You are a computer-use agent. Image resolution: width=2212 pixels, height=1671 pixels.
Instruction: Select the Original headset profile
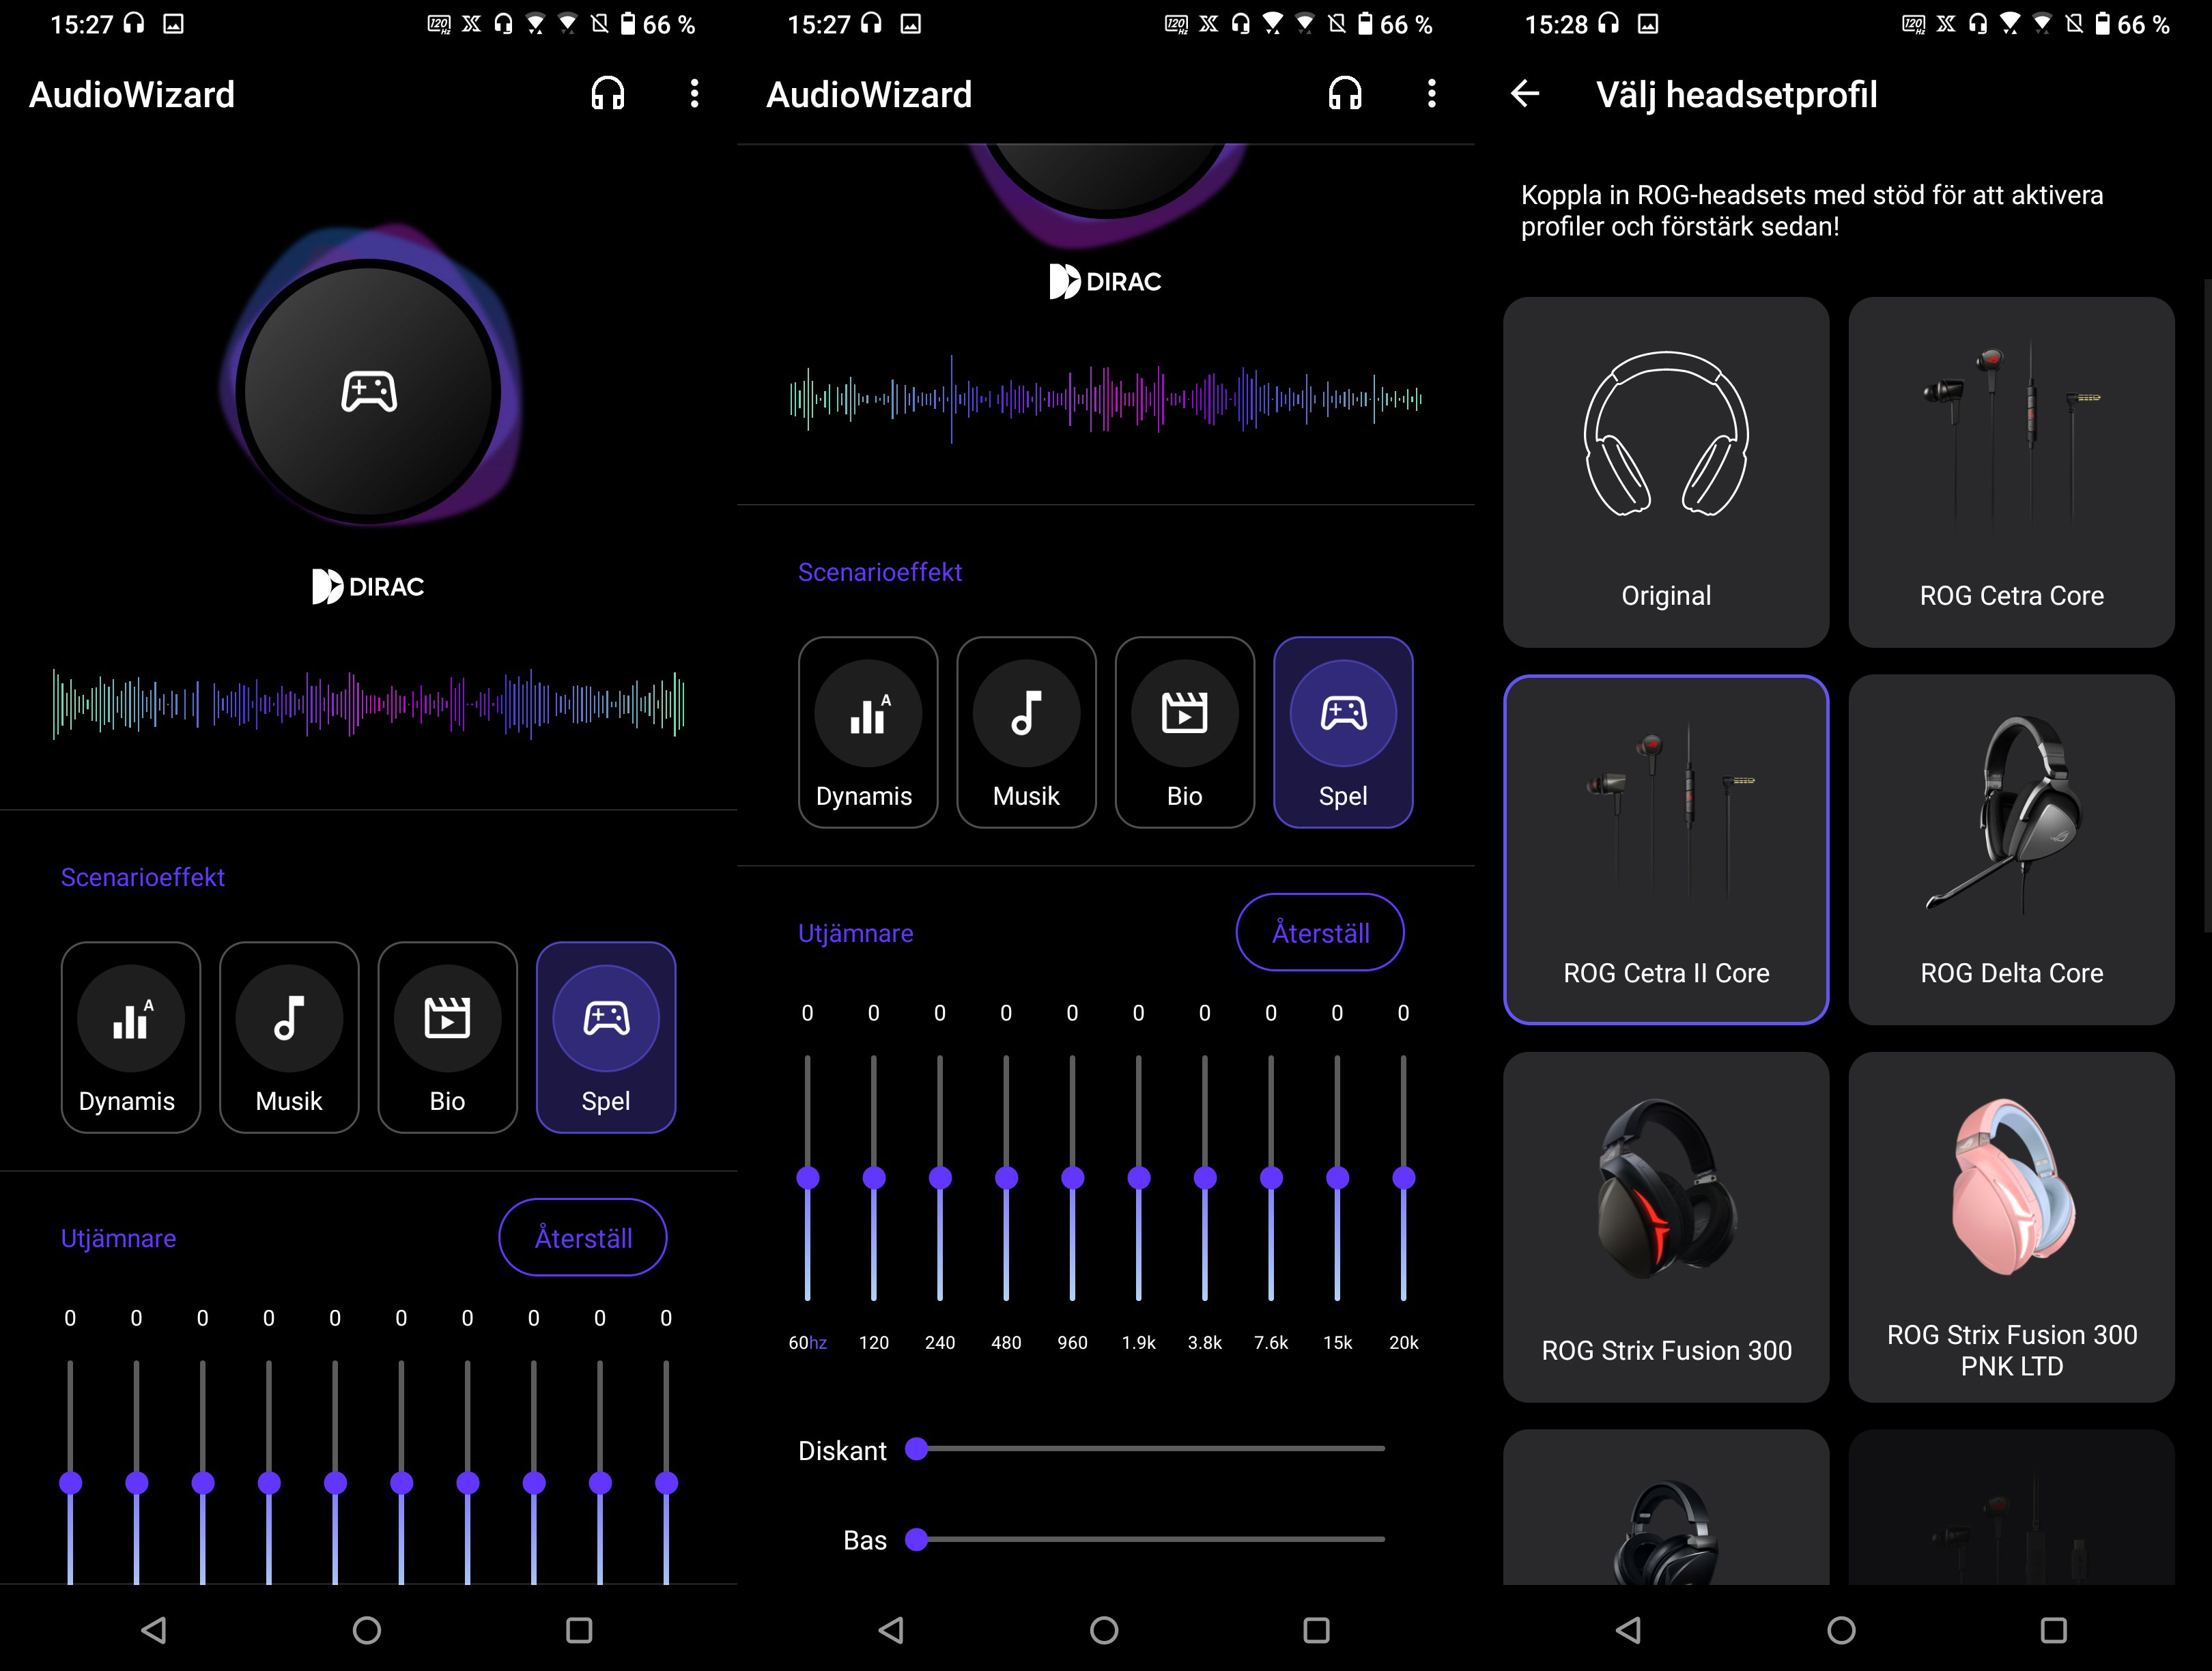tap(1666, 472)
